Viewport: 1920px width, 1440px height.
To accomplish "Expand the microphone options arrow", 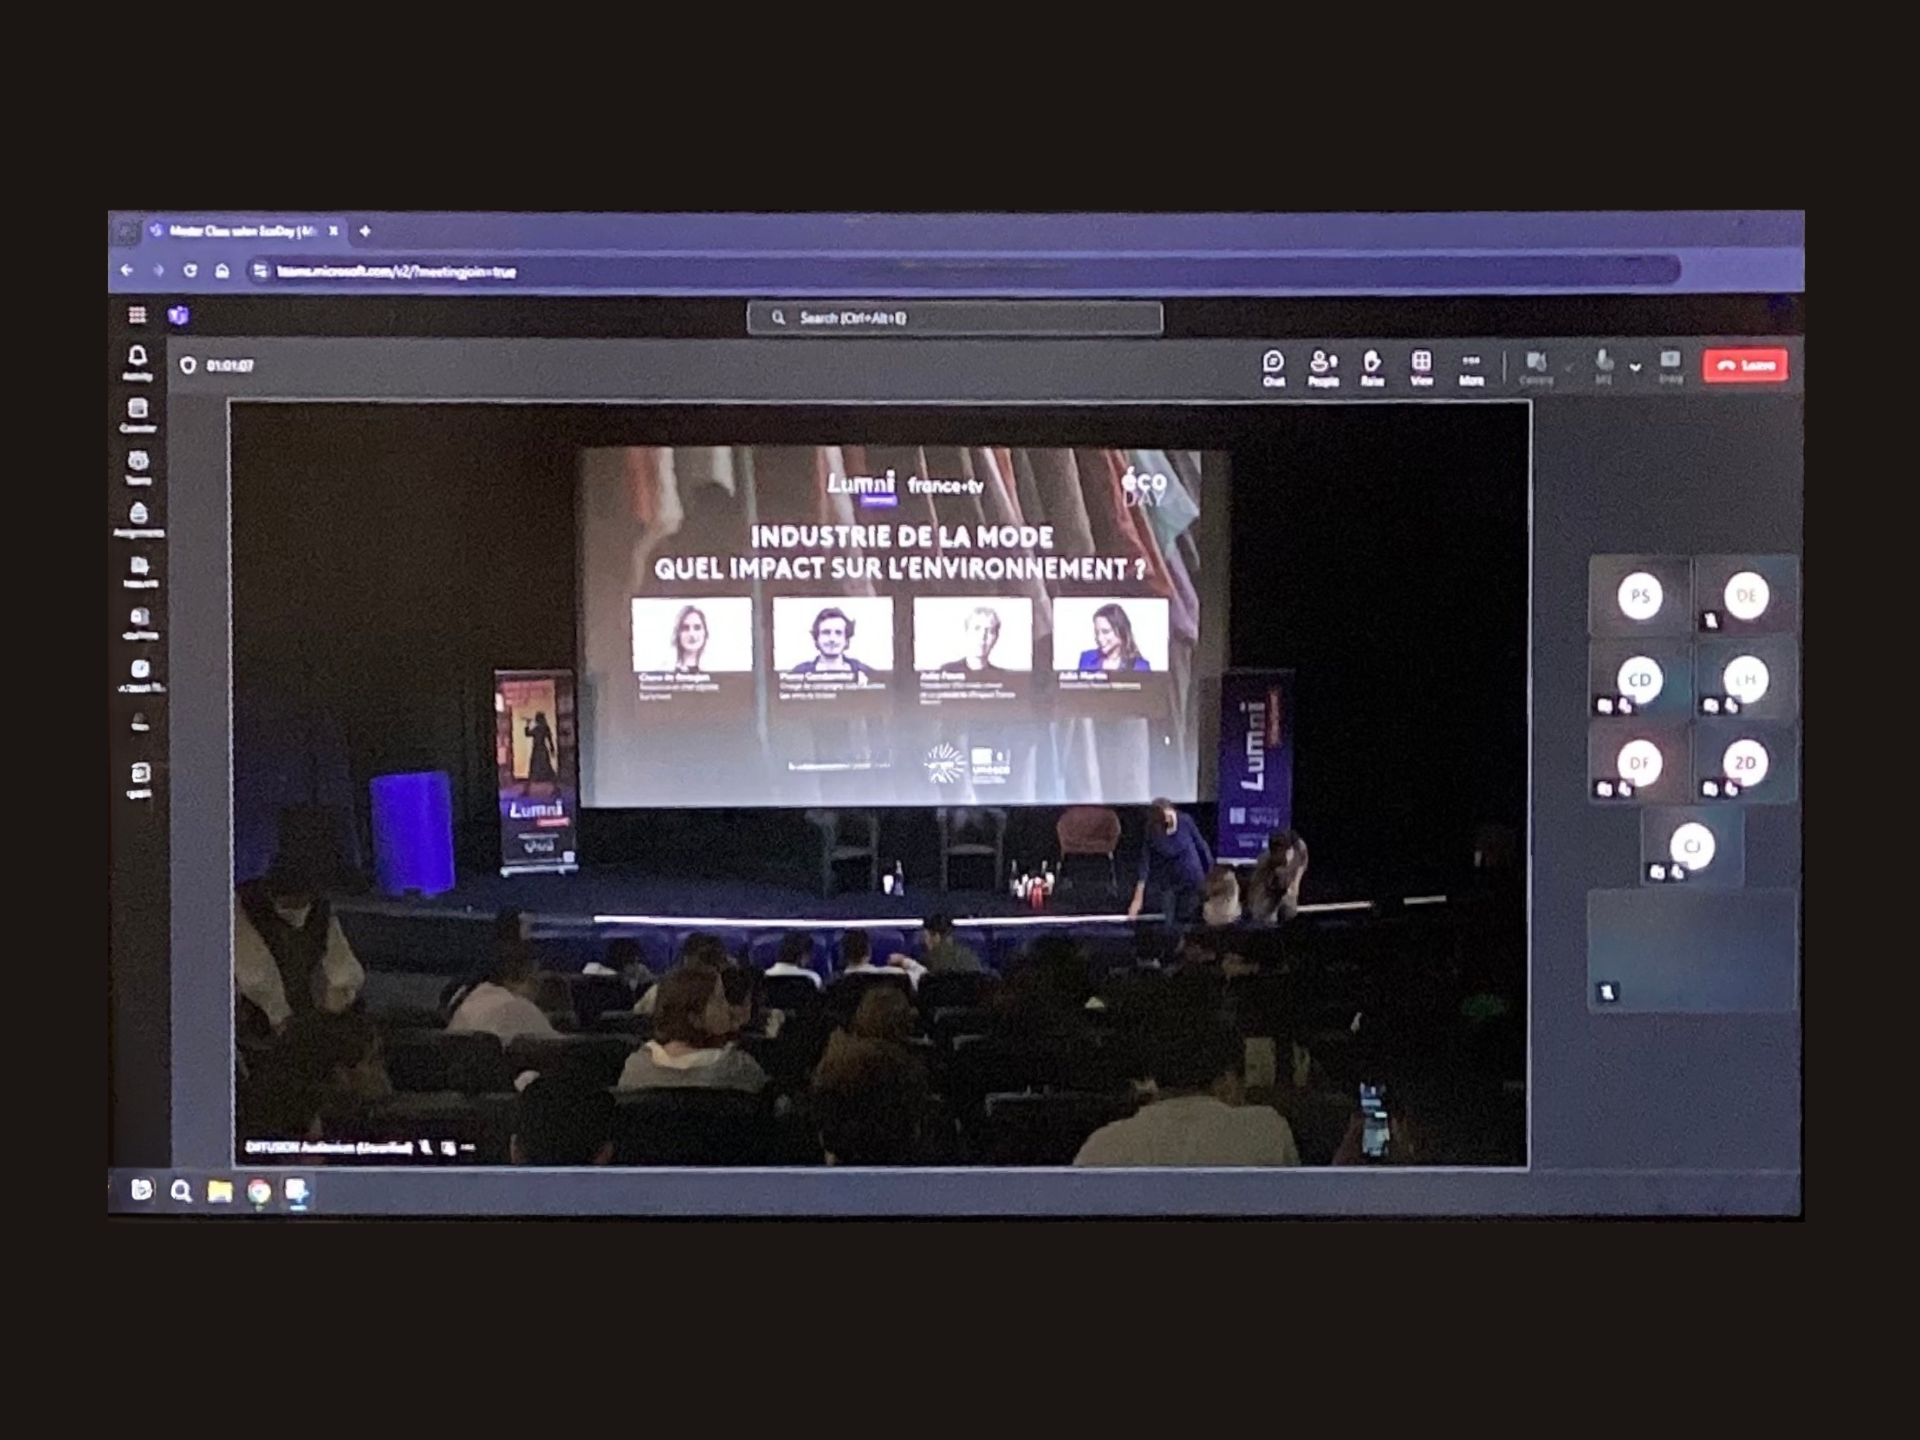I will pyautogui.click(x=1635, y=367).
